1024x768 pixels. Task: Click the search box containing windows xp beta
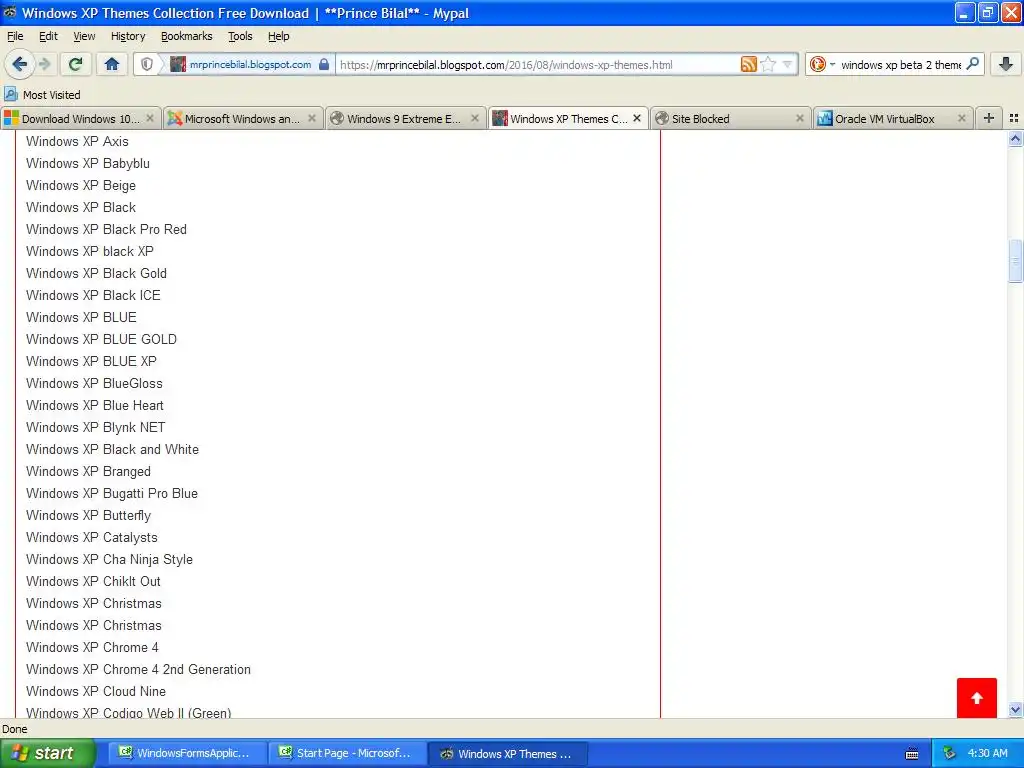[x=900, y=65]
